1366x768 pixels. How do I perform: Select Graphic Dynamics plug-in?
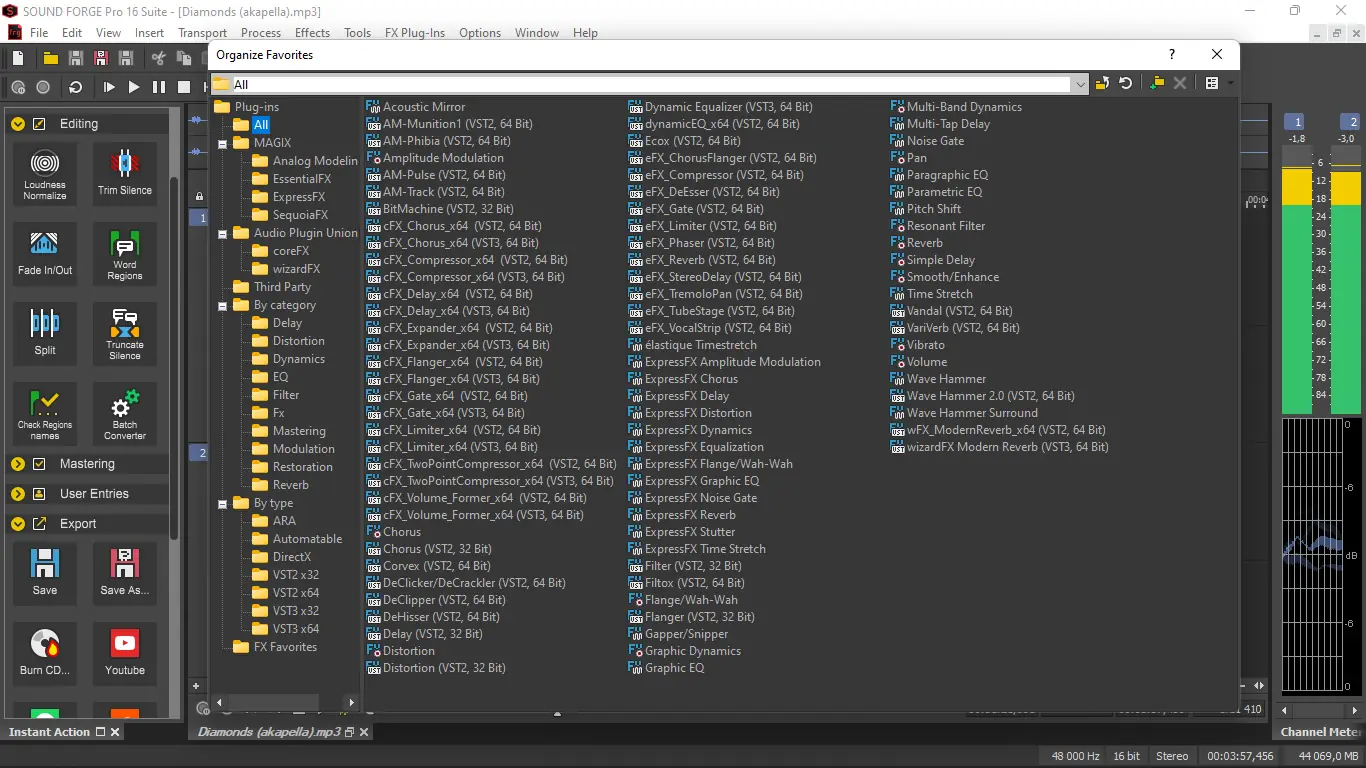coord(685,651)
